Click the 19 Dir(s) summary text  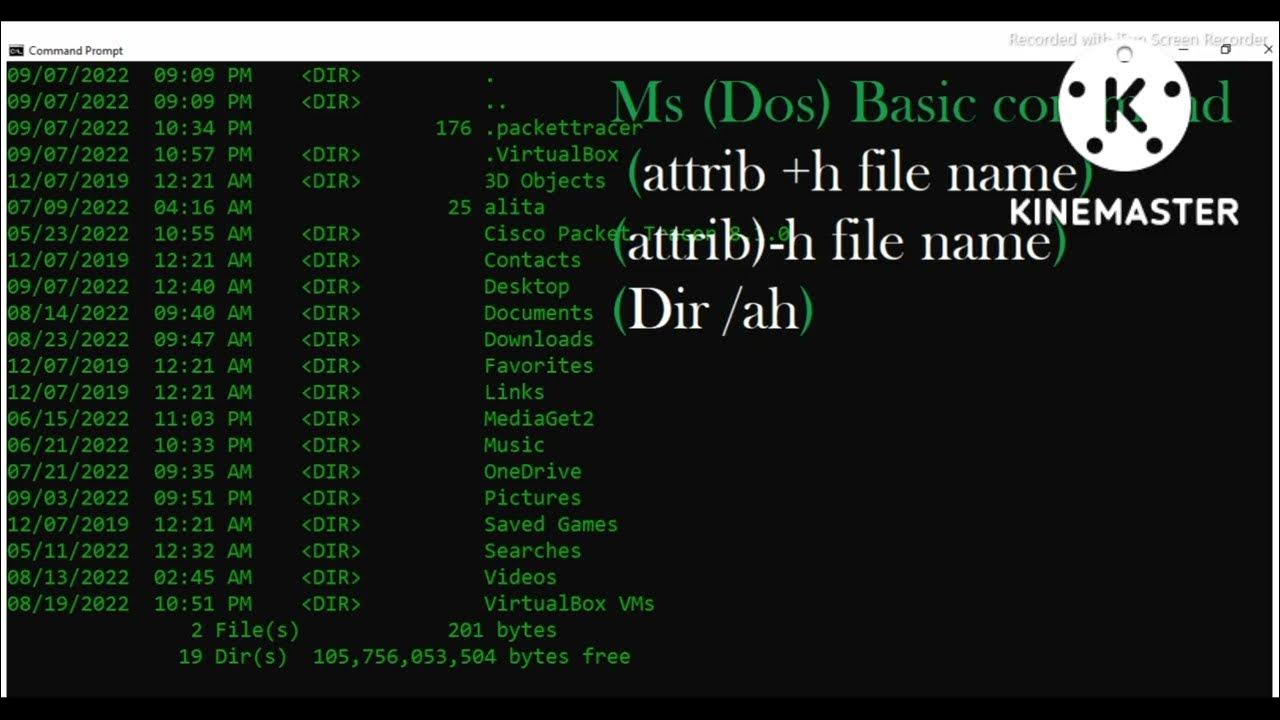[x=233, y=657]
